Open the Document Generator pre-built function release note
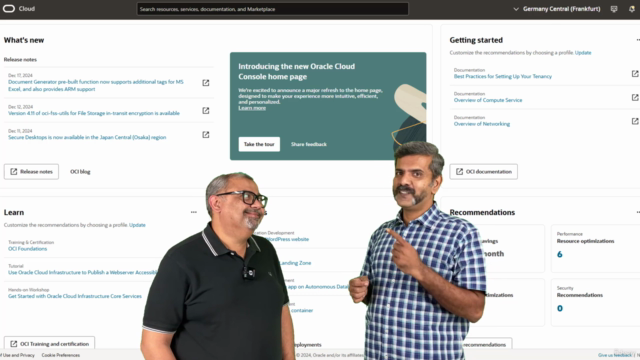Screen dimensions: 640x360 (x=96, y=85)
